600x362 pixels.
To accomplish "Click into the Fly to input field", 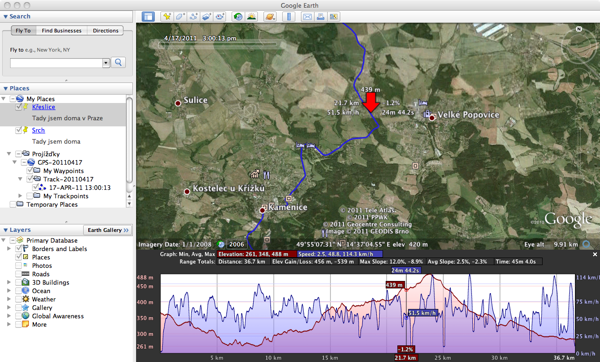I will [56, 63].
